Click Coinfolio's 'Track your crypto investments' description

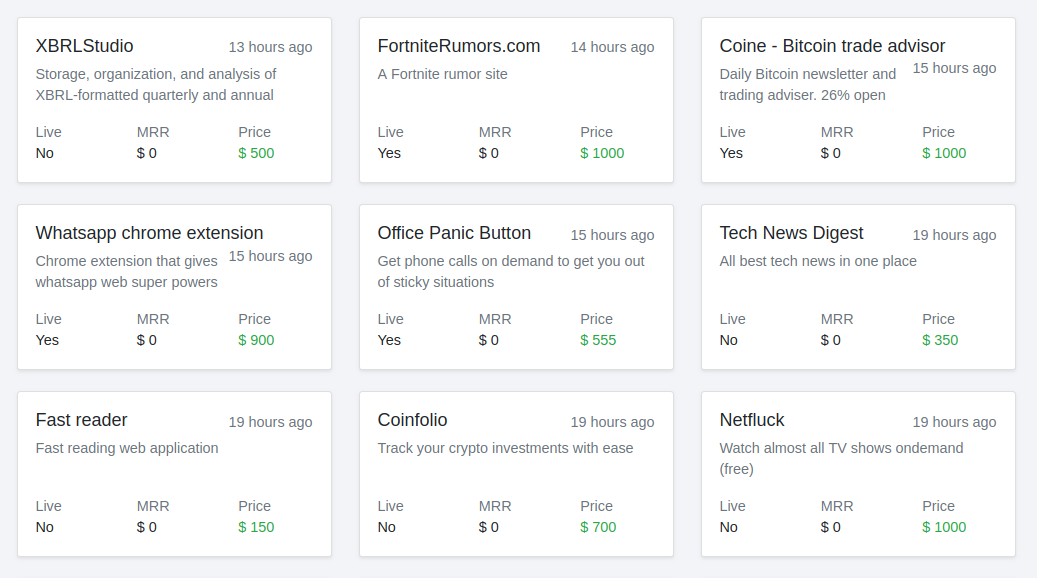pos(505,448)
